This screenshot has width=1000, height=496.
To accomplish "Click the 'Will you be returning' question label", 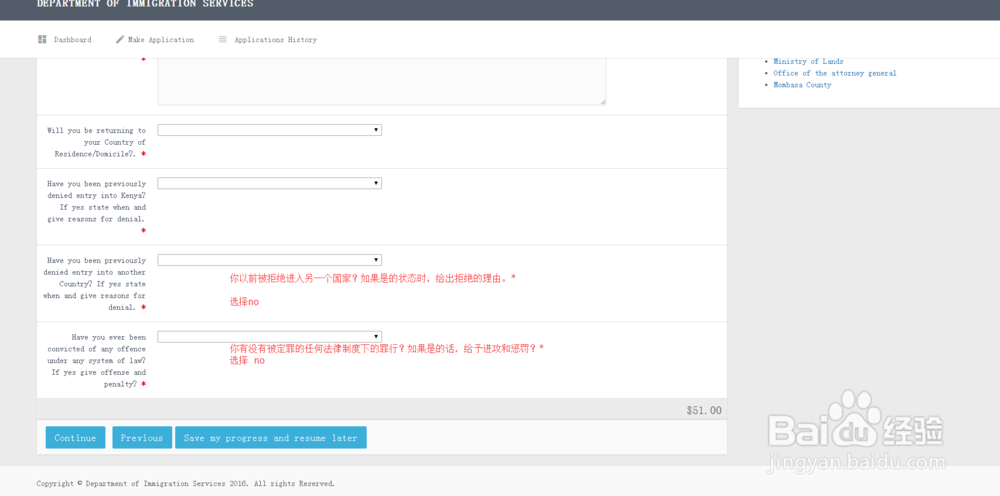I will pos(96,142).
